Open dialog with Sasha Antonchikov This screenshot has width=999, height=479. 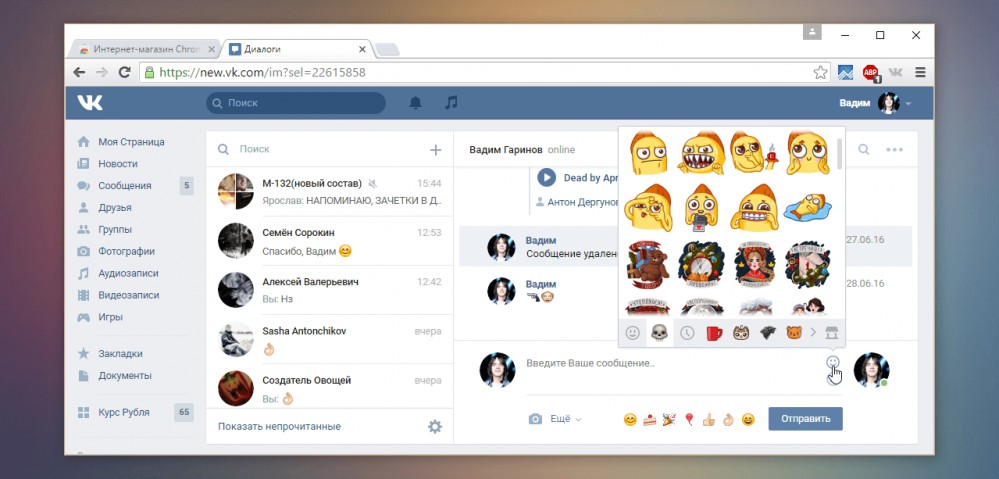click(329, 339)
